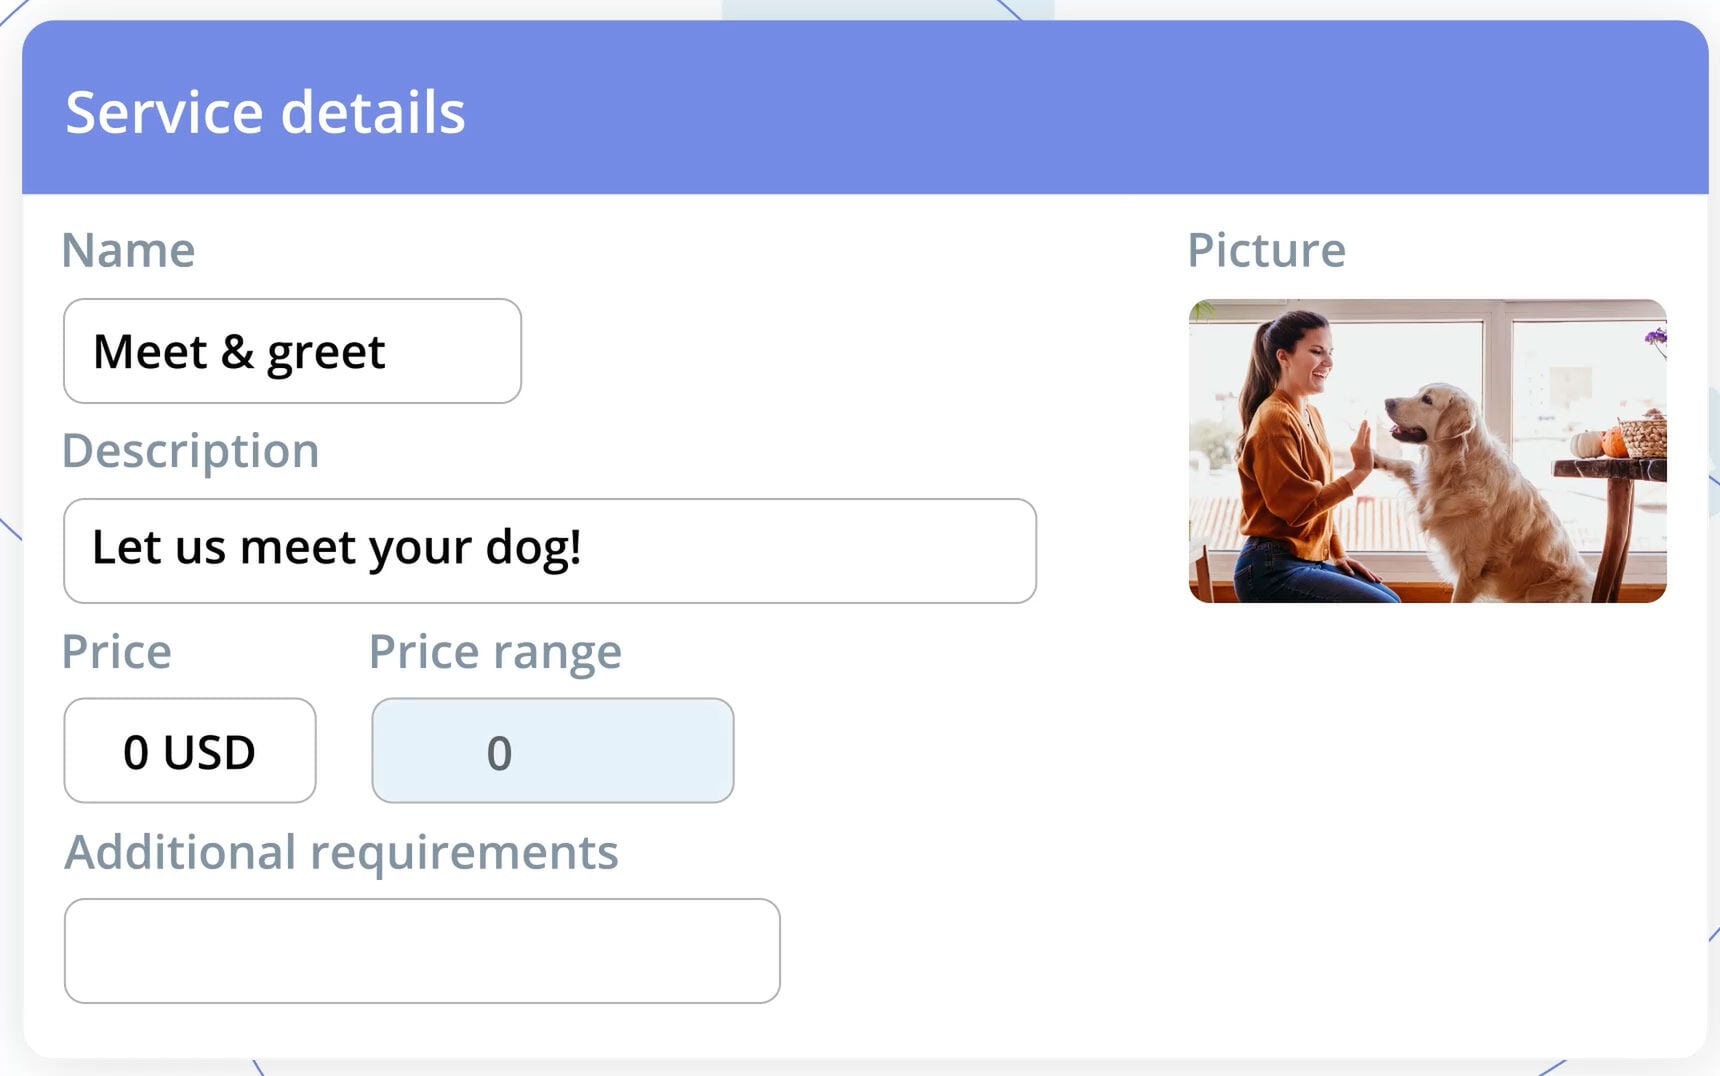Click the Name field label

[128, 250]
